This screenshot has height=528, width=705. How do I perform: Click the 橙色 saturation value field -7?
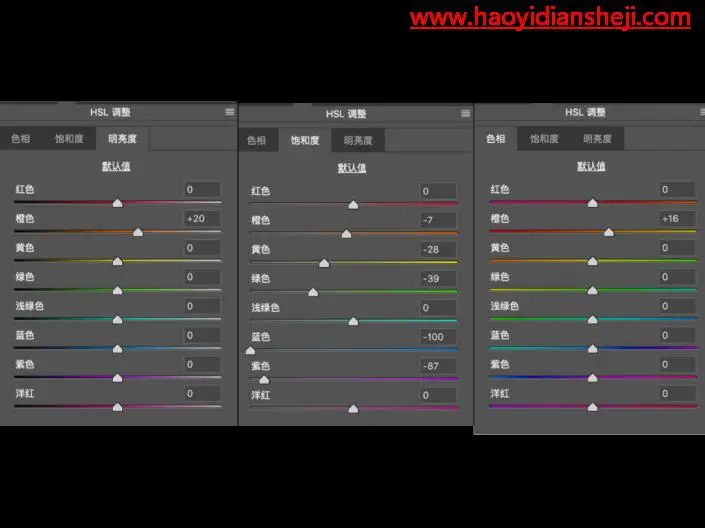438,220
